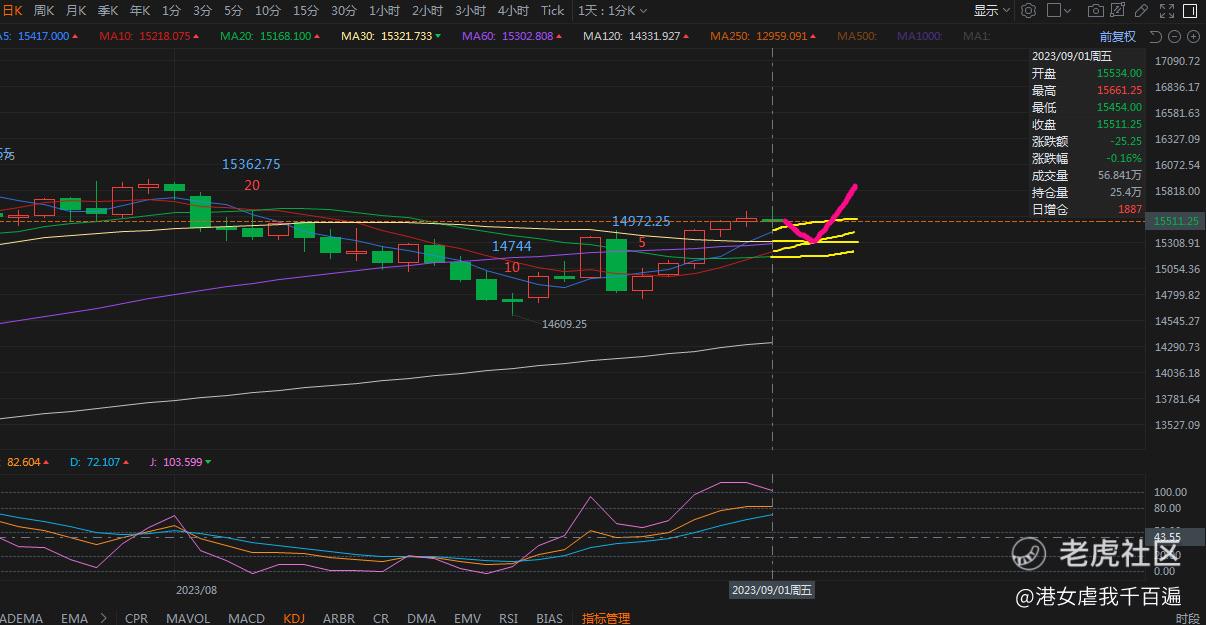Open 指标管理 indicator management
The height and width of the screenshot is (625, 1206).
coord(606,618)
